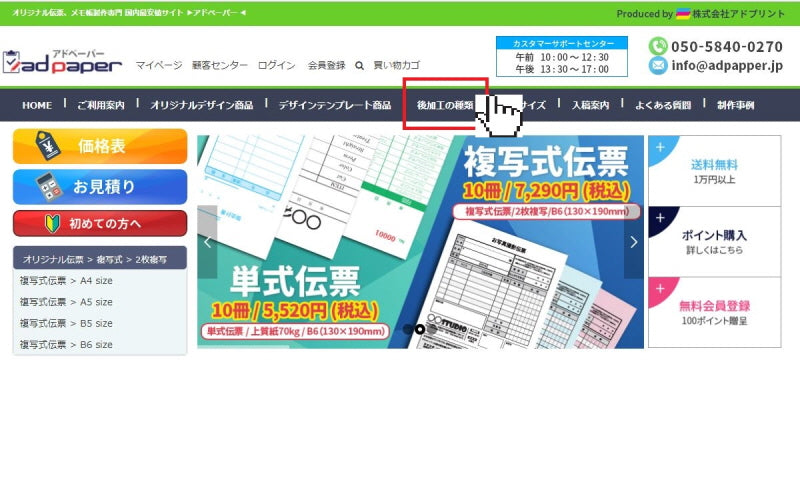This screenshot has width=800, height=480.
Task: Click info@adpapper.jp email address
Action: tap(727, 66)
